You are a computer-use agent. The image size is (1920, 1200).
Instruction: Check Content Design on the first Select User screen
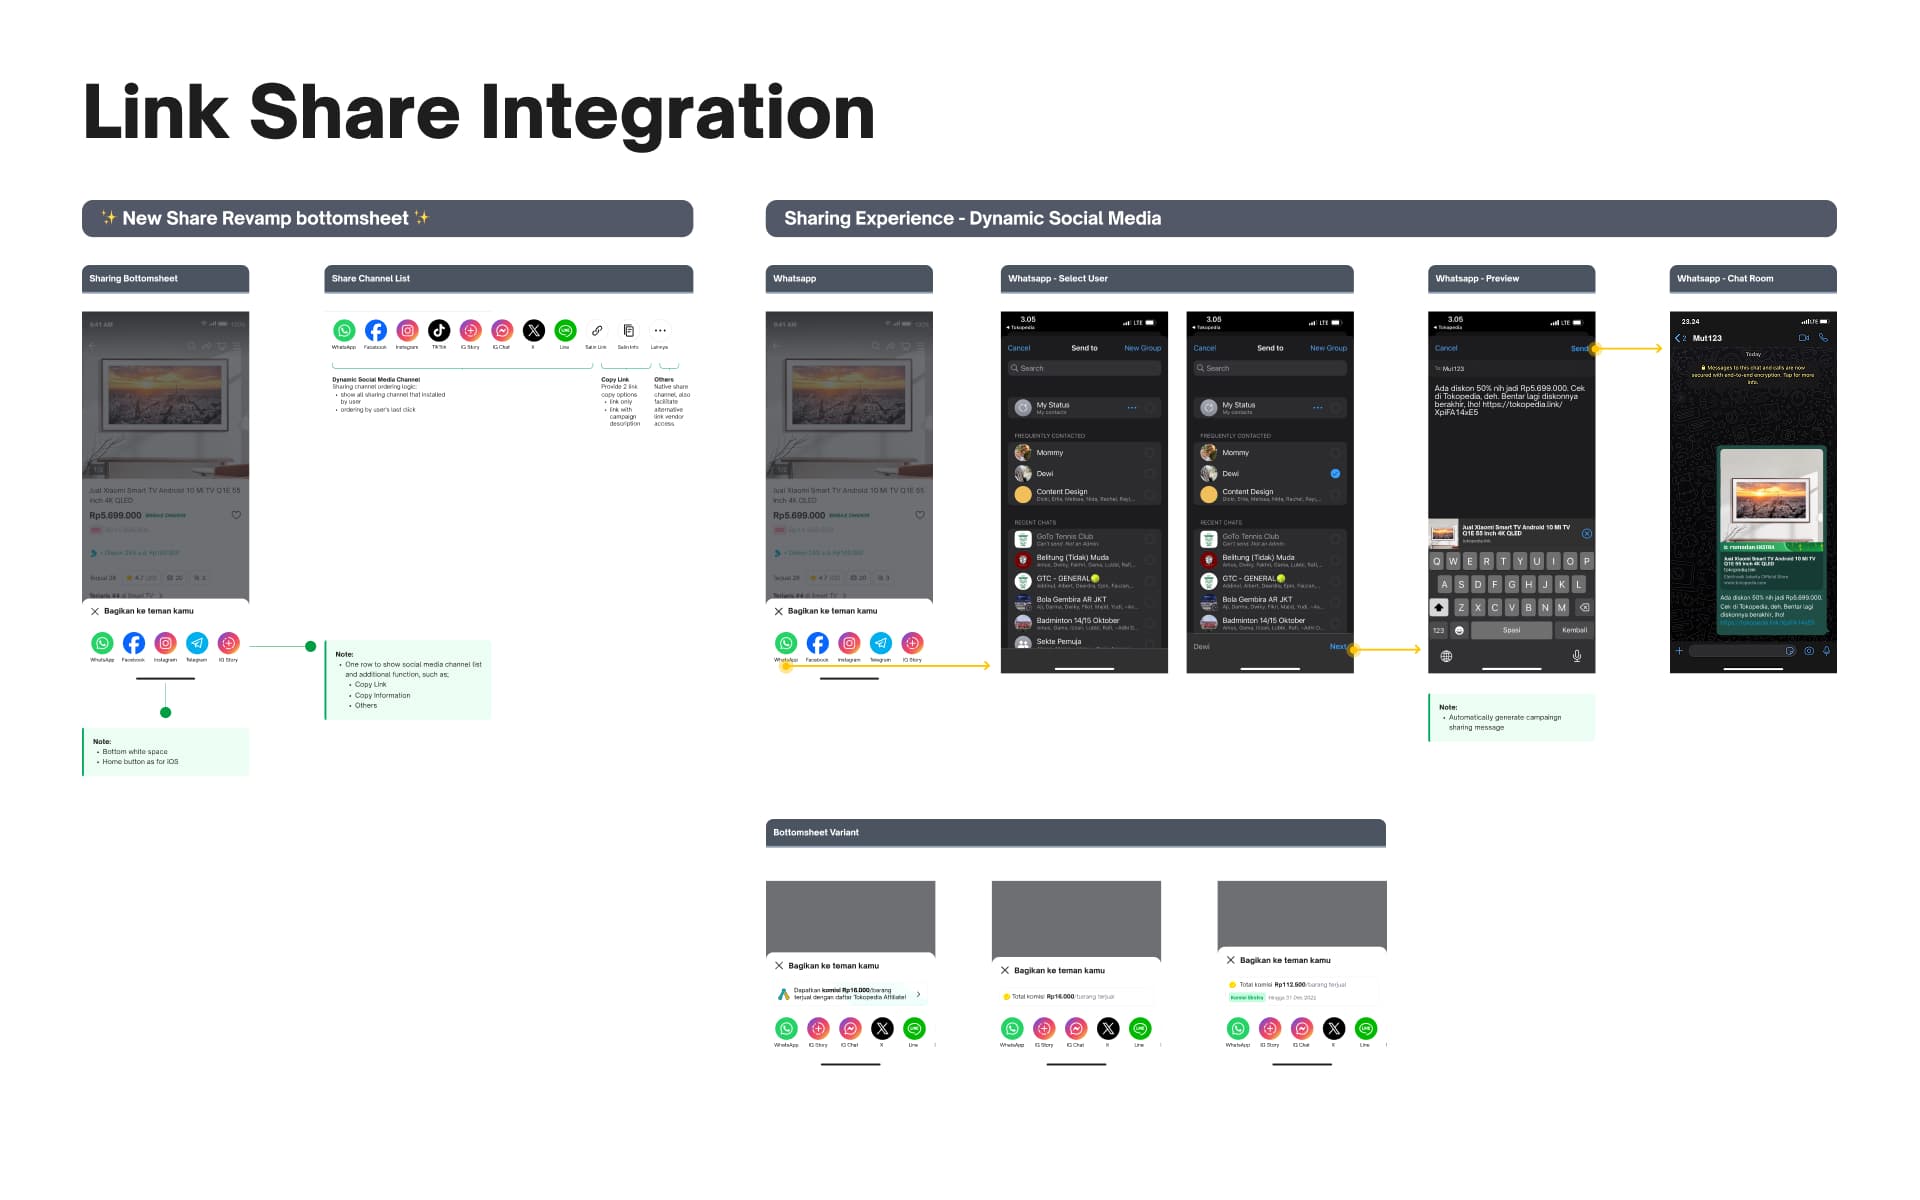click(x=1150, y=494)
